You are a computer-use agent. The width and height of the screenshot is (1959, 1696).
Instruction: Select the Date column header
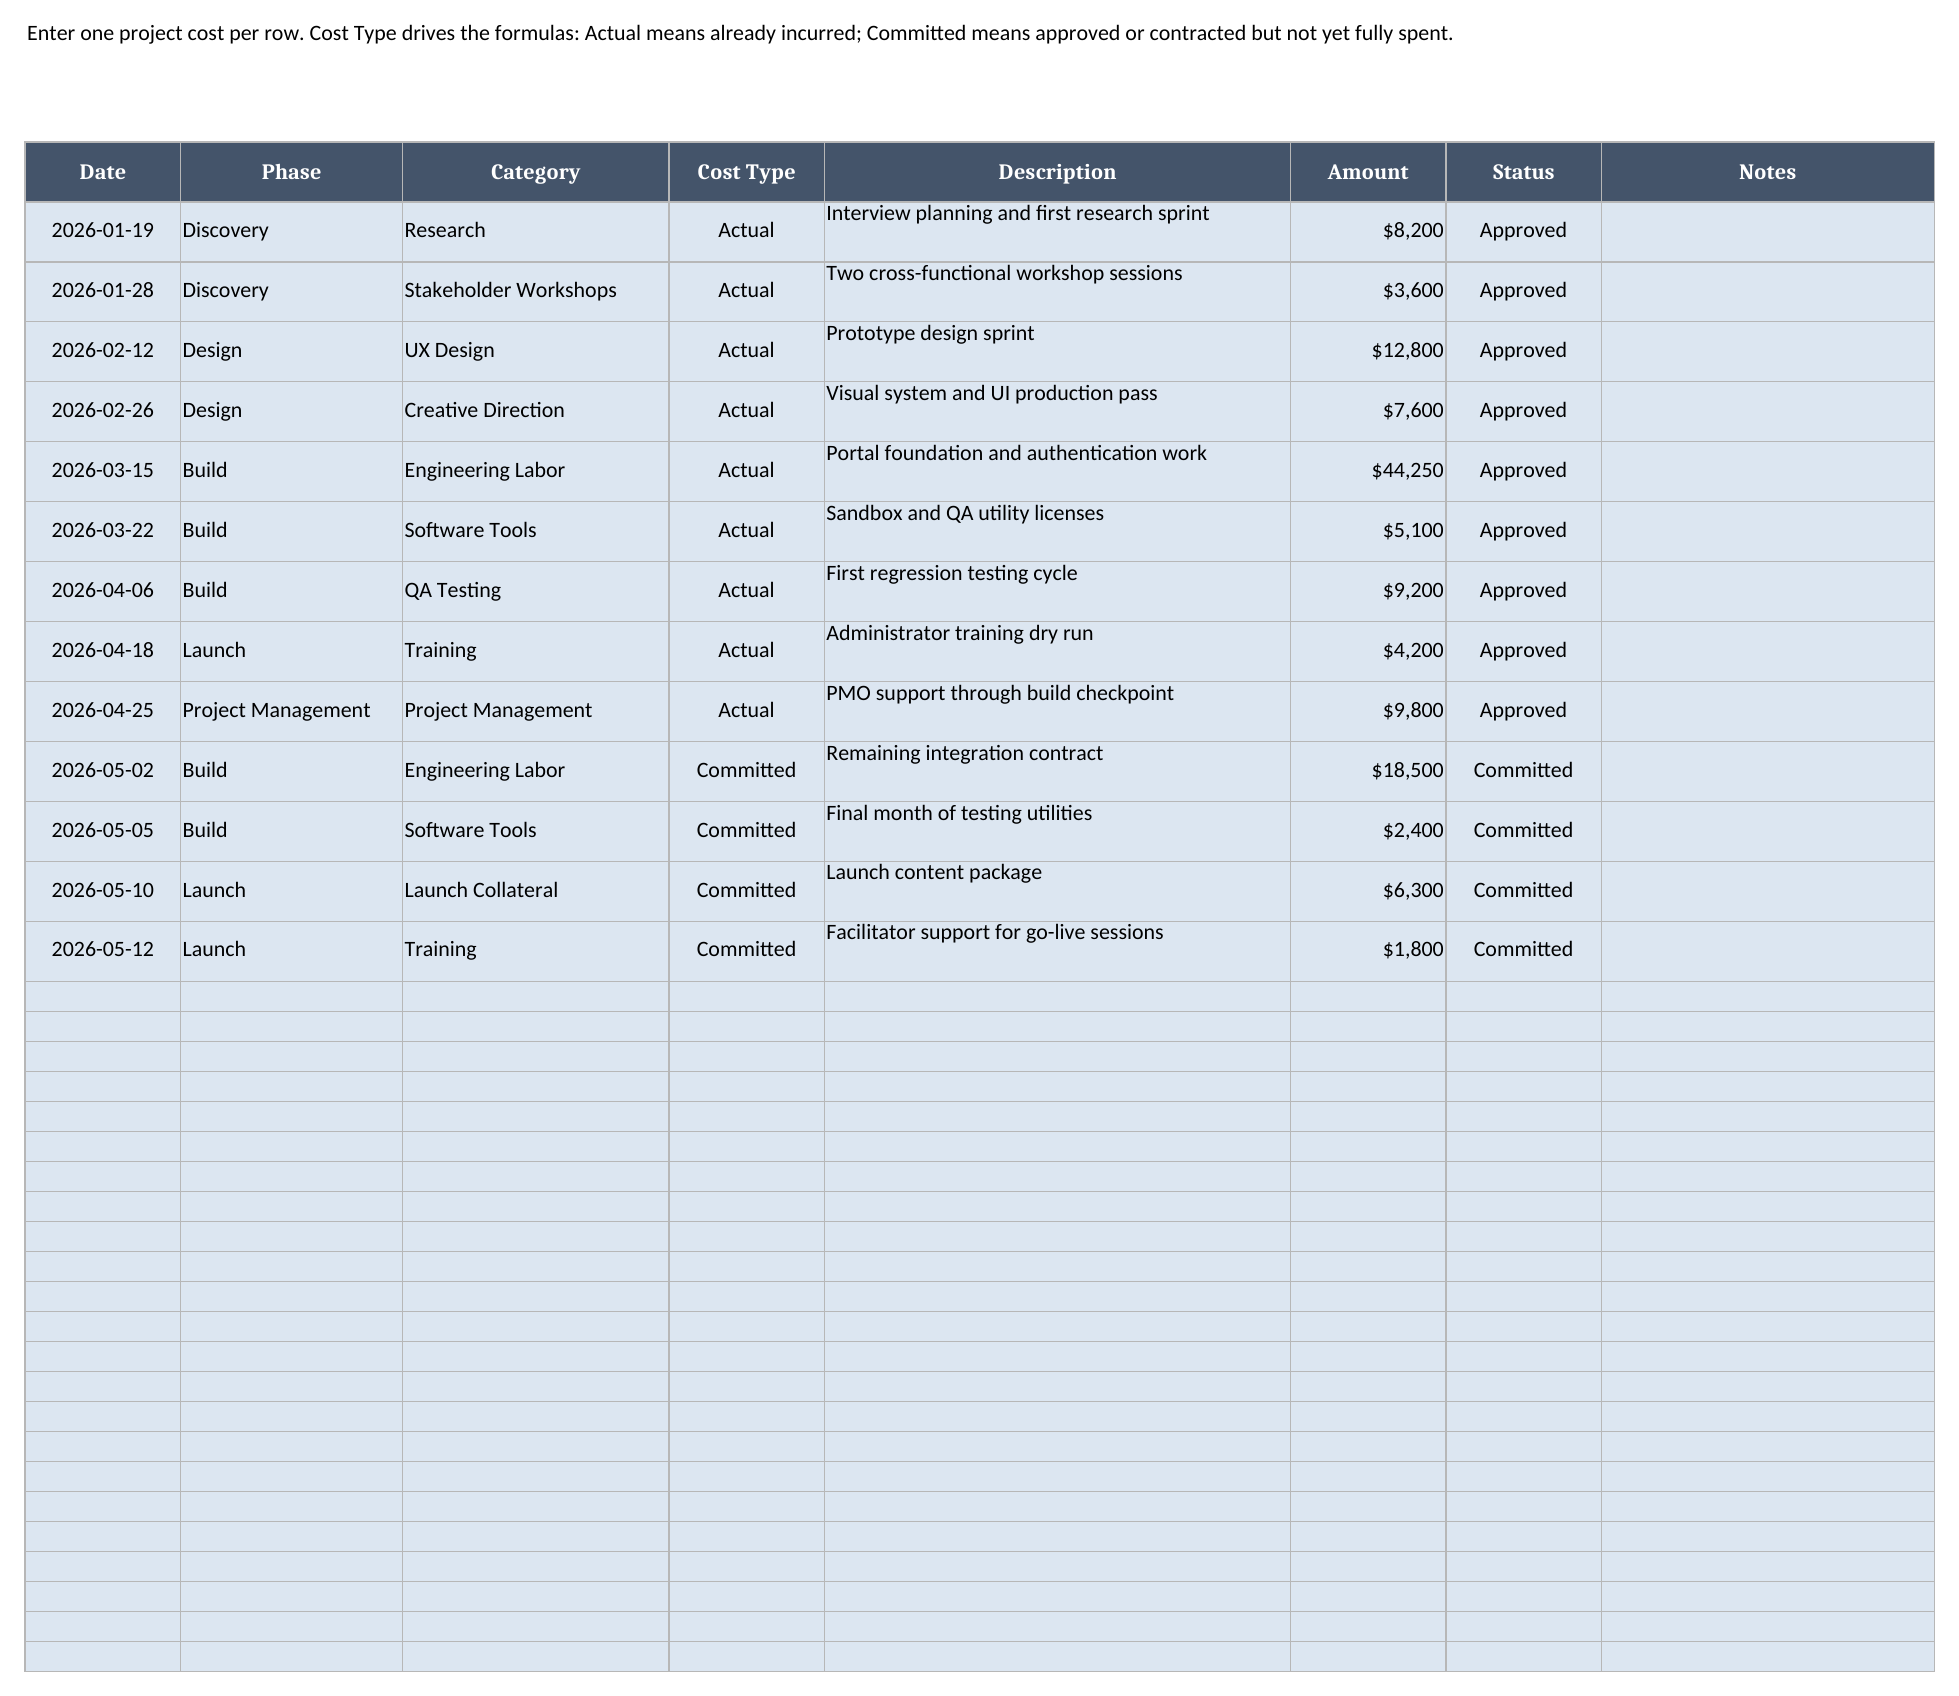pyautogui.click(x=102, y=172)
